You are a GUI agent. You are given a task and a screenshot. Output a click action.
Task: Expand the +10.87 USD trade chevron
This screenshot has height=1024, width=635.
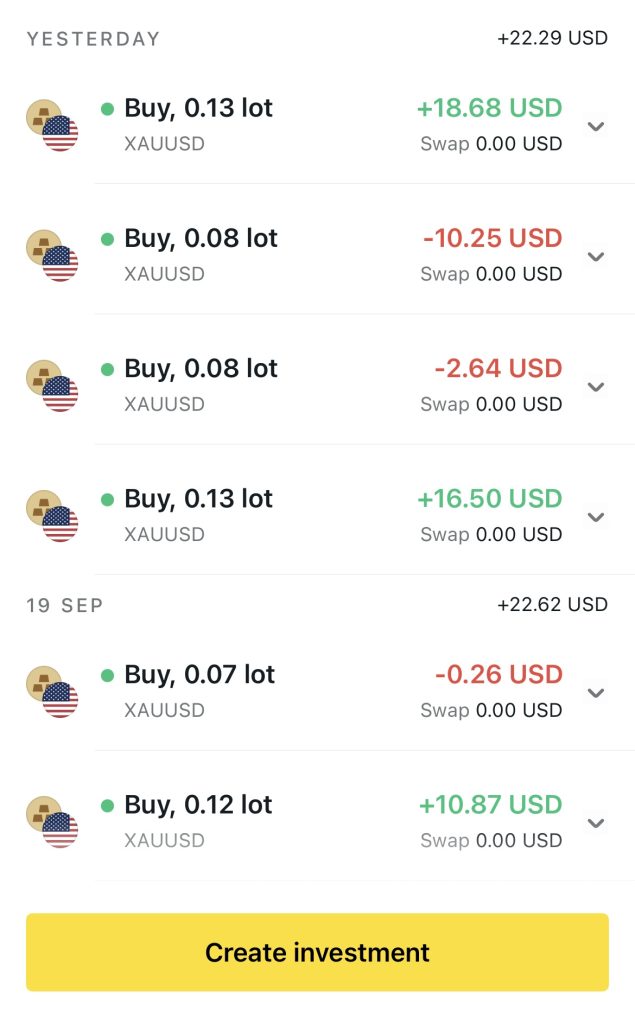(x=596, y=823)
